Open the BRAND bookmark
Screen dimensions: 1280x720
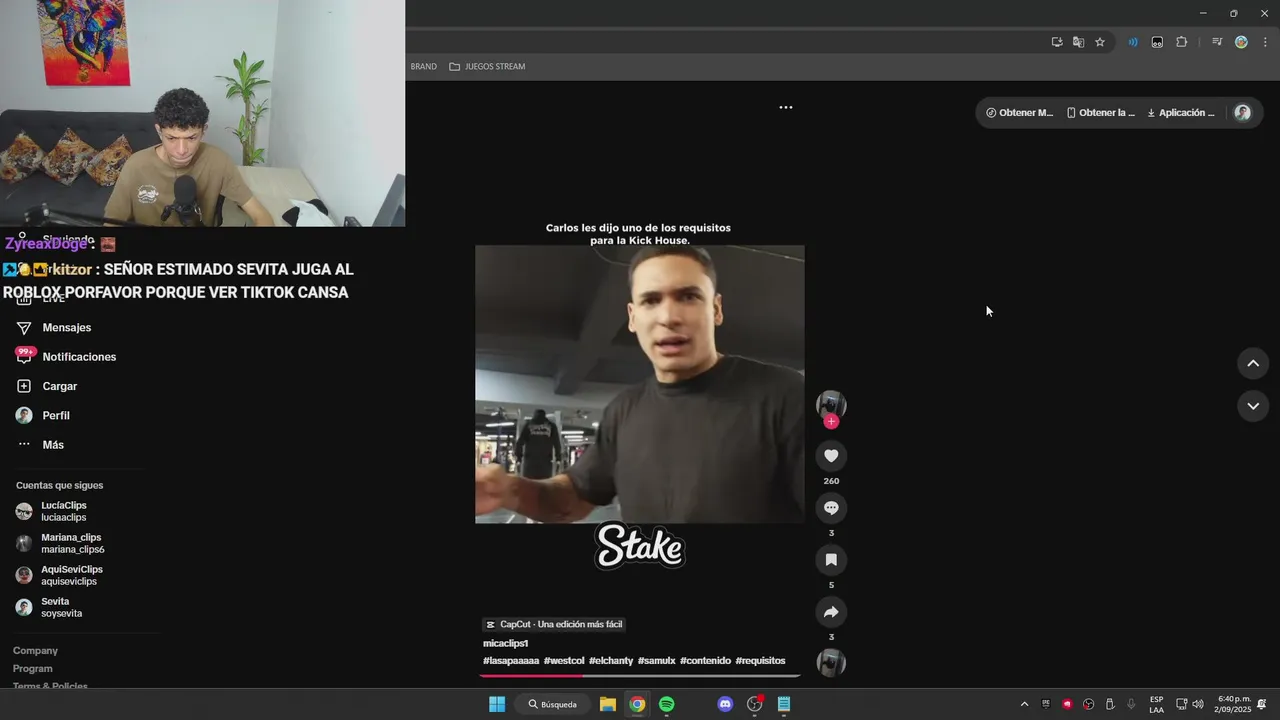pyautogui.click(x=423, y=67)
